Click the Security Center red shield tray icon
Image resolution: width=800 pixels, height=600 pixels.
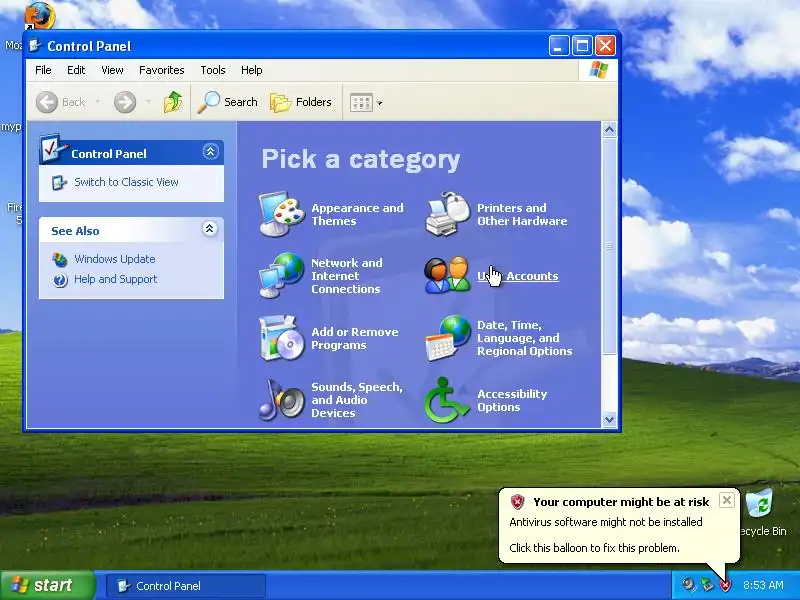pyautogui.click(x=725, y=585)
